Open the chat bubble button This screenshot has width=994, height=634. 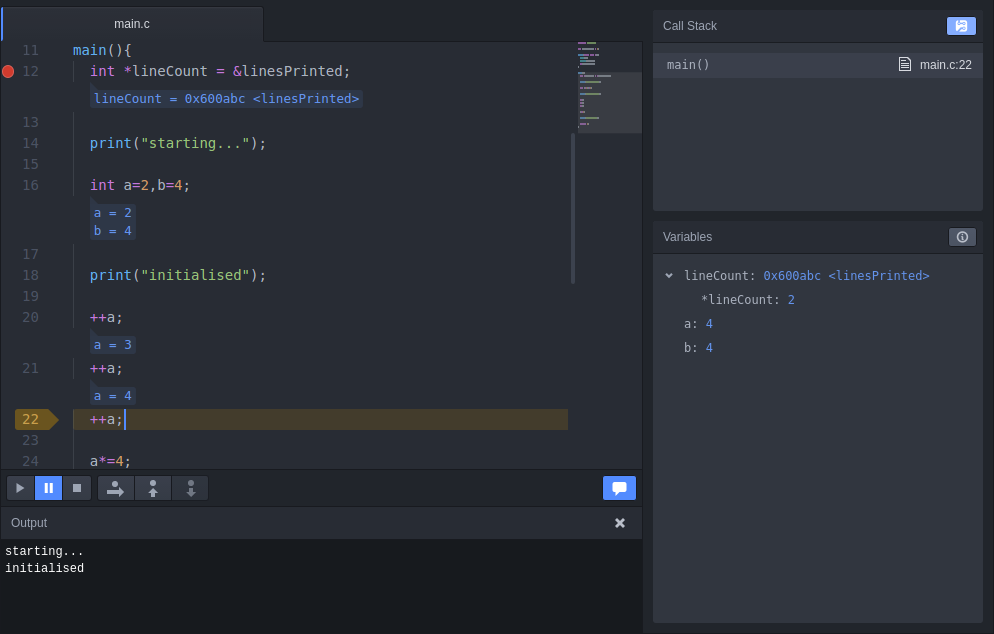(619, 488)
